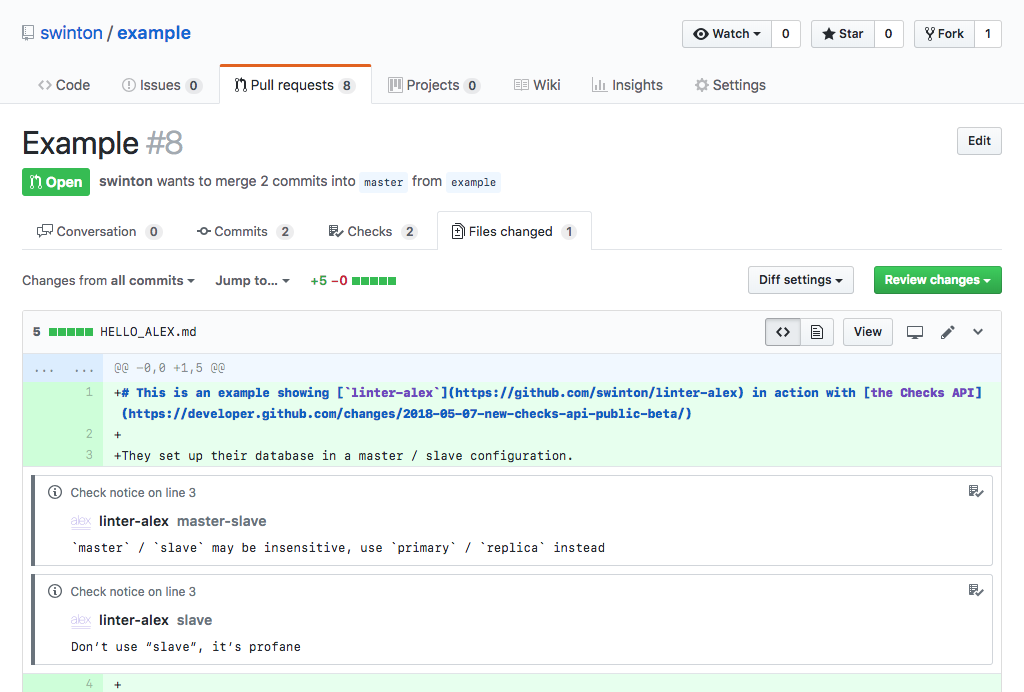The width and height of the screenshot is (1024, 692).
Task: Click diff line number 1
Action: 89,392
